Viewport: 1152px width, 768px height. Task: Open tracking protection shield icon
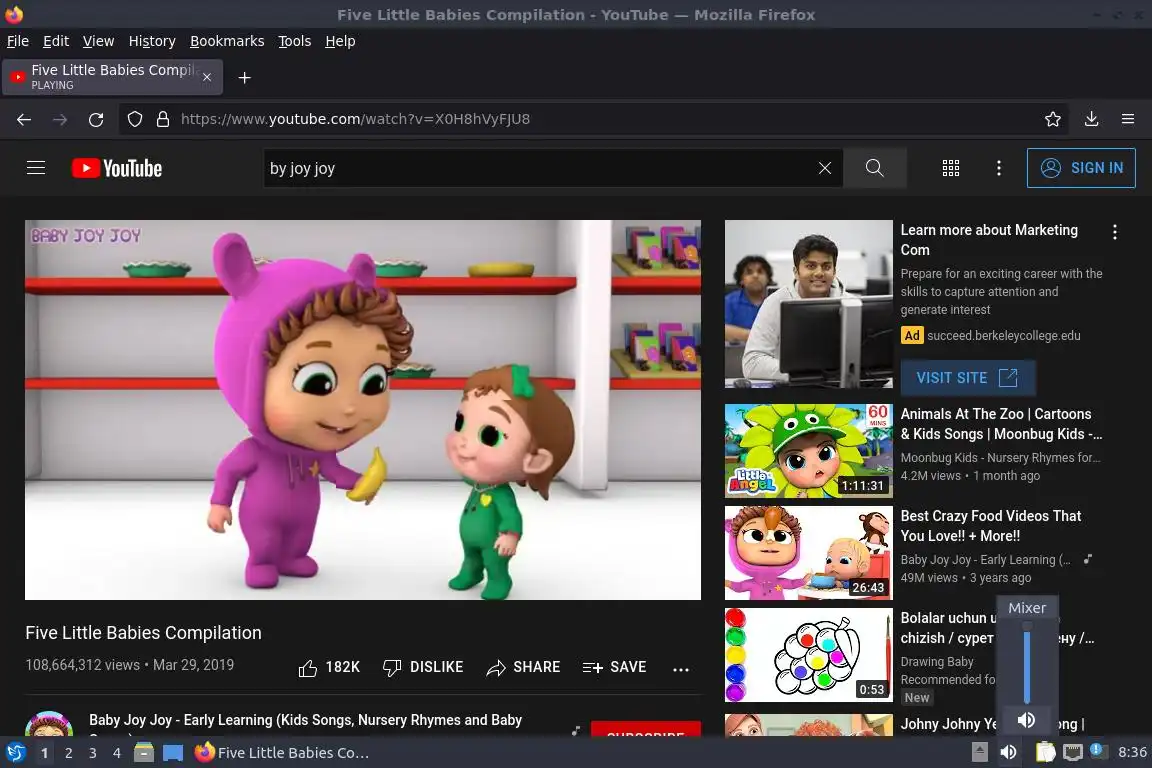[134, 119]
